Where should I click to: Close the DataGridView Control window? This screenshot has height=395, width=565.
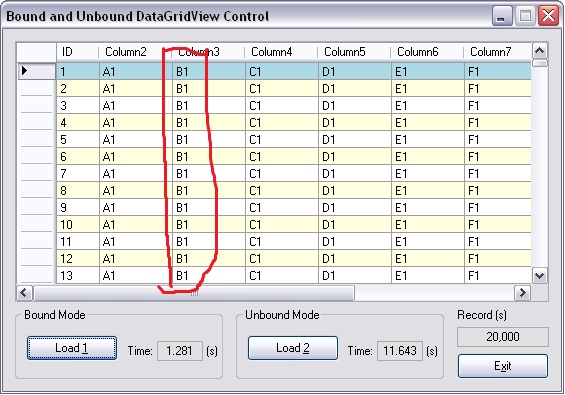[548, 16]
